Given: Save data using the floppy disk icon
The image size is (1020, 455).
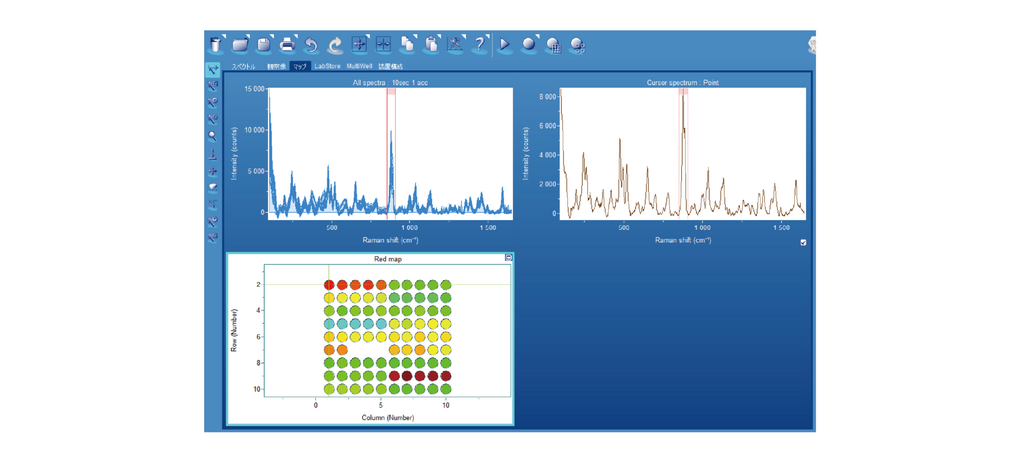Looking at the screenshot, I should click(x=264, y=45).
